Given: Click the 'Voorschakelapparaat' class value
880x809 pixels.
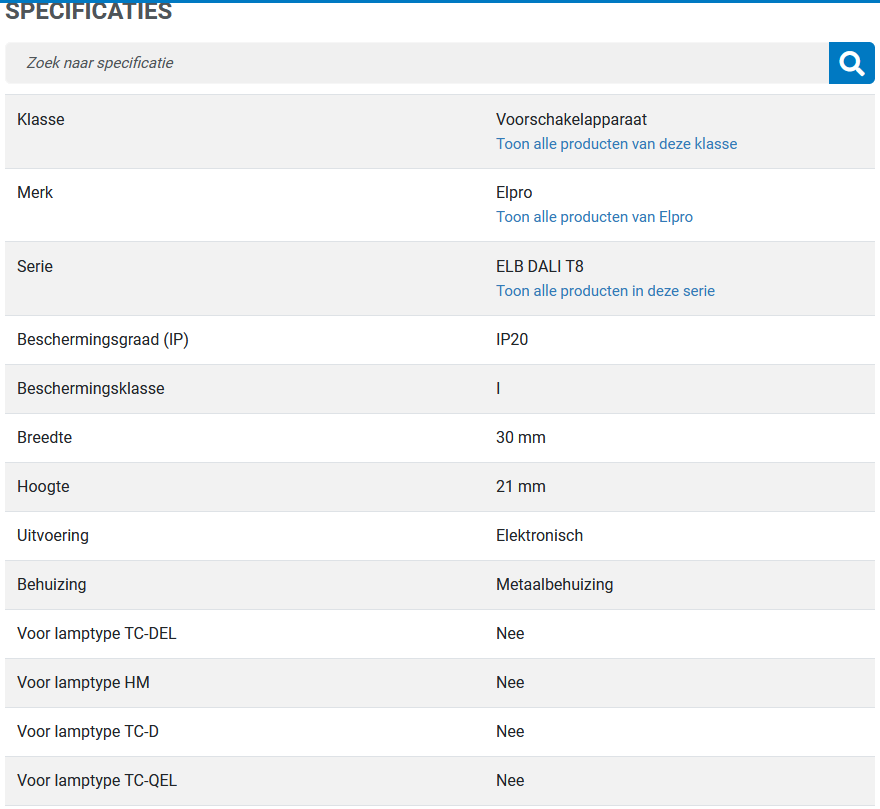Looking at the screenshot, I should click(x=571, y=120).
